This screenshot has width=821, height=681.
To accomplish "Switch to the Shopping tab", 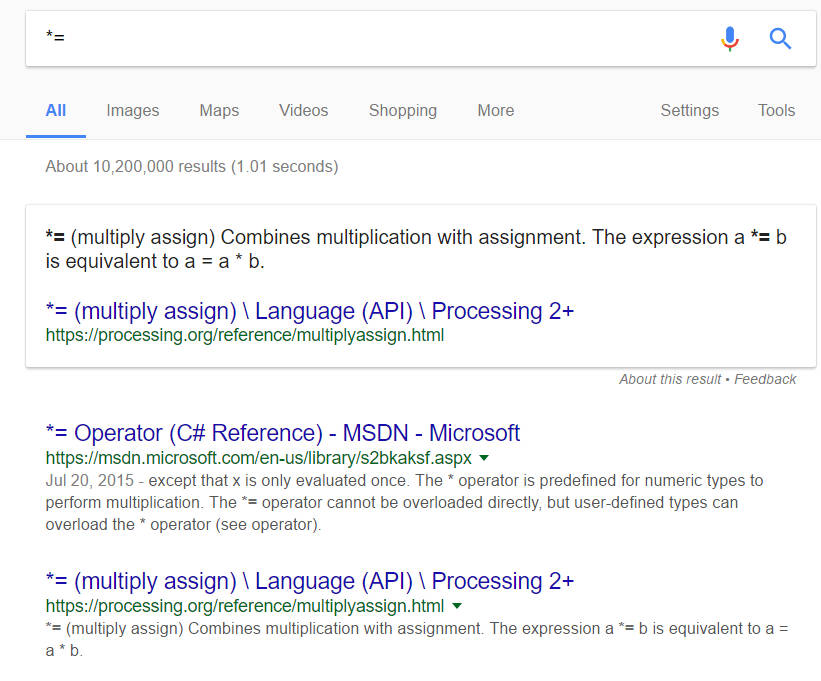I will [x=402, y=110].
